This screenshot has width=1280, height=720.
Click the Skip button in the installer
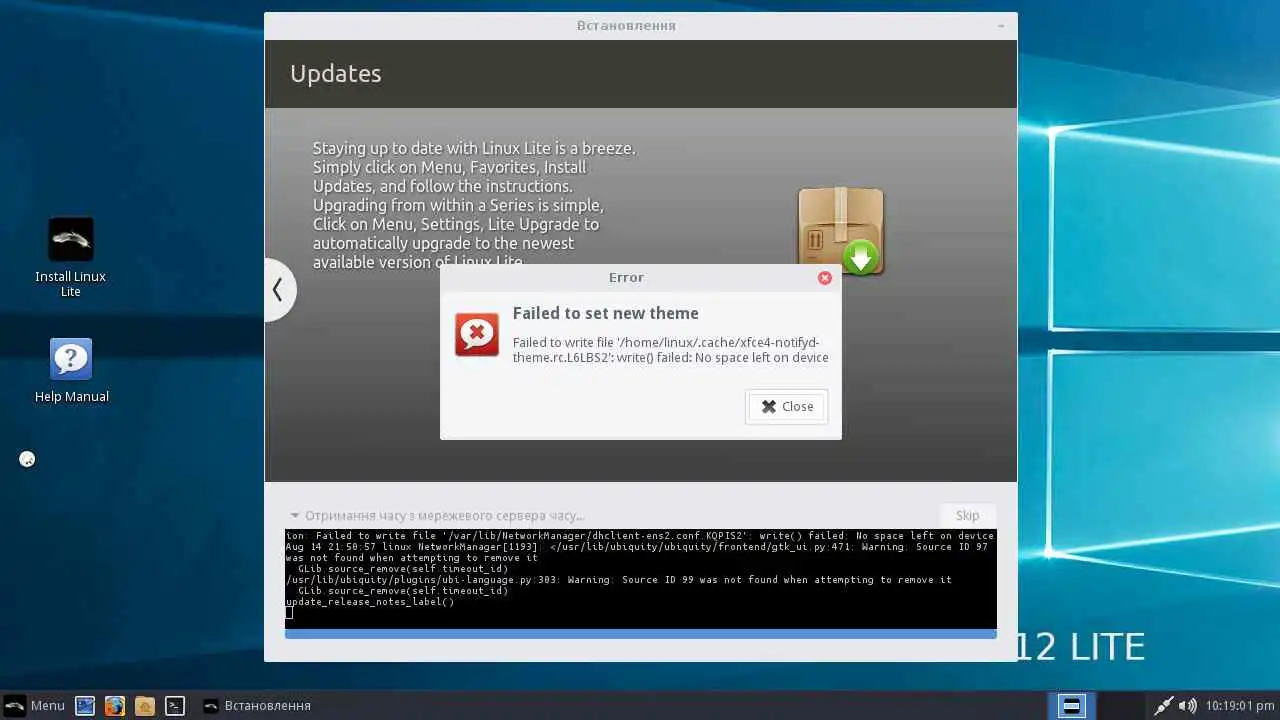[x=967, y=515]
